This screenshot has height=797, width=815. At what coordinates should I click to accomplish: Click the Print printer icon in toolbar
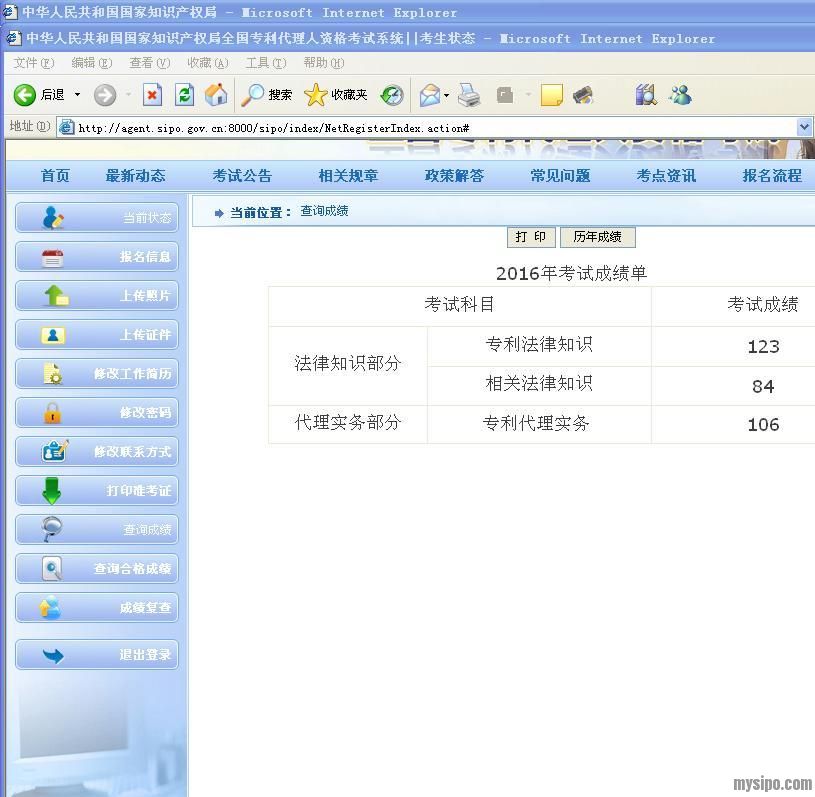[x=469, y=95]
